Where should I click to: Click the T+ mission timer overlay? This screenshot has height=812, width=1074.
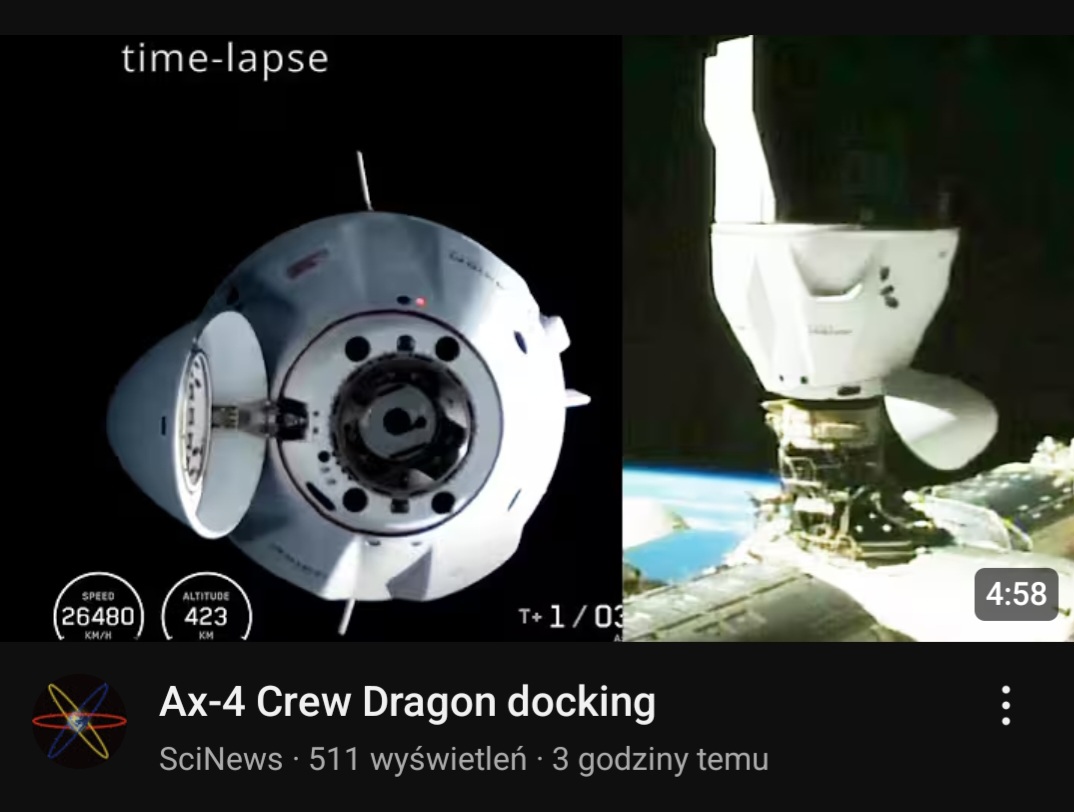[x=570, y=617]
